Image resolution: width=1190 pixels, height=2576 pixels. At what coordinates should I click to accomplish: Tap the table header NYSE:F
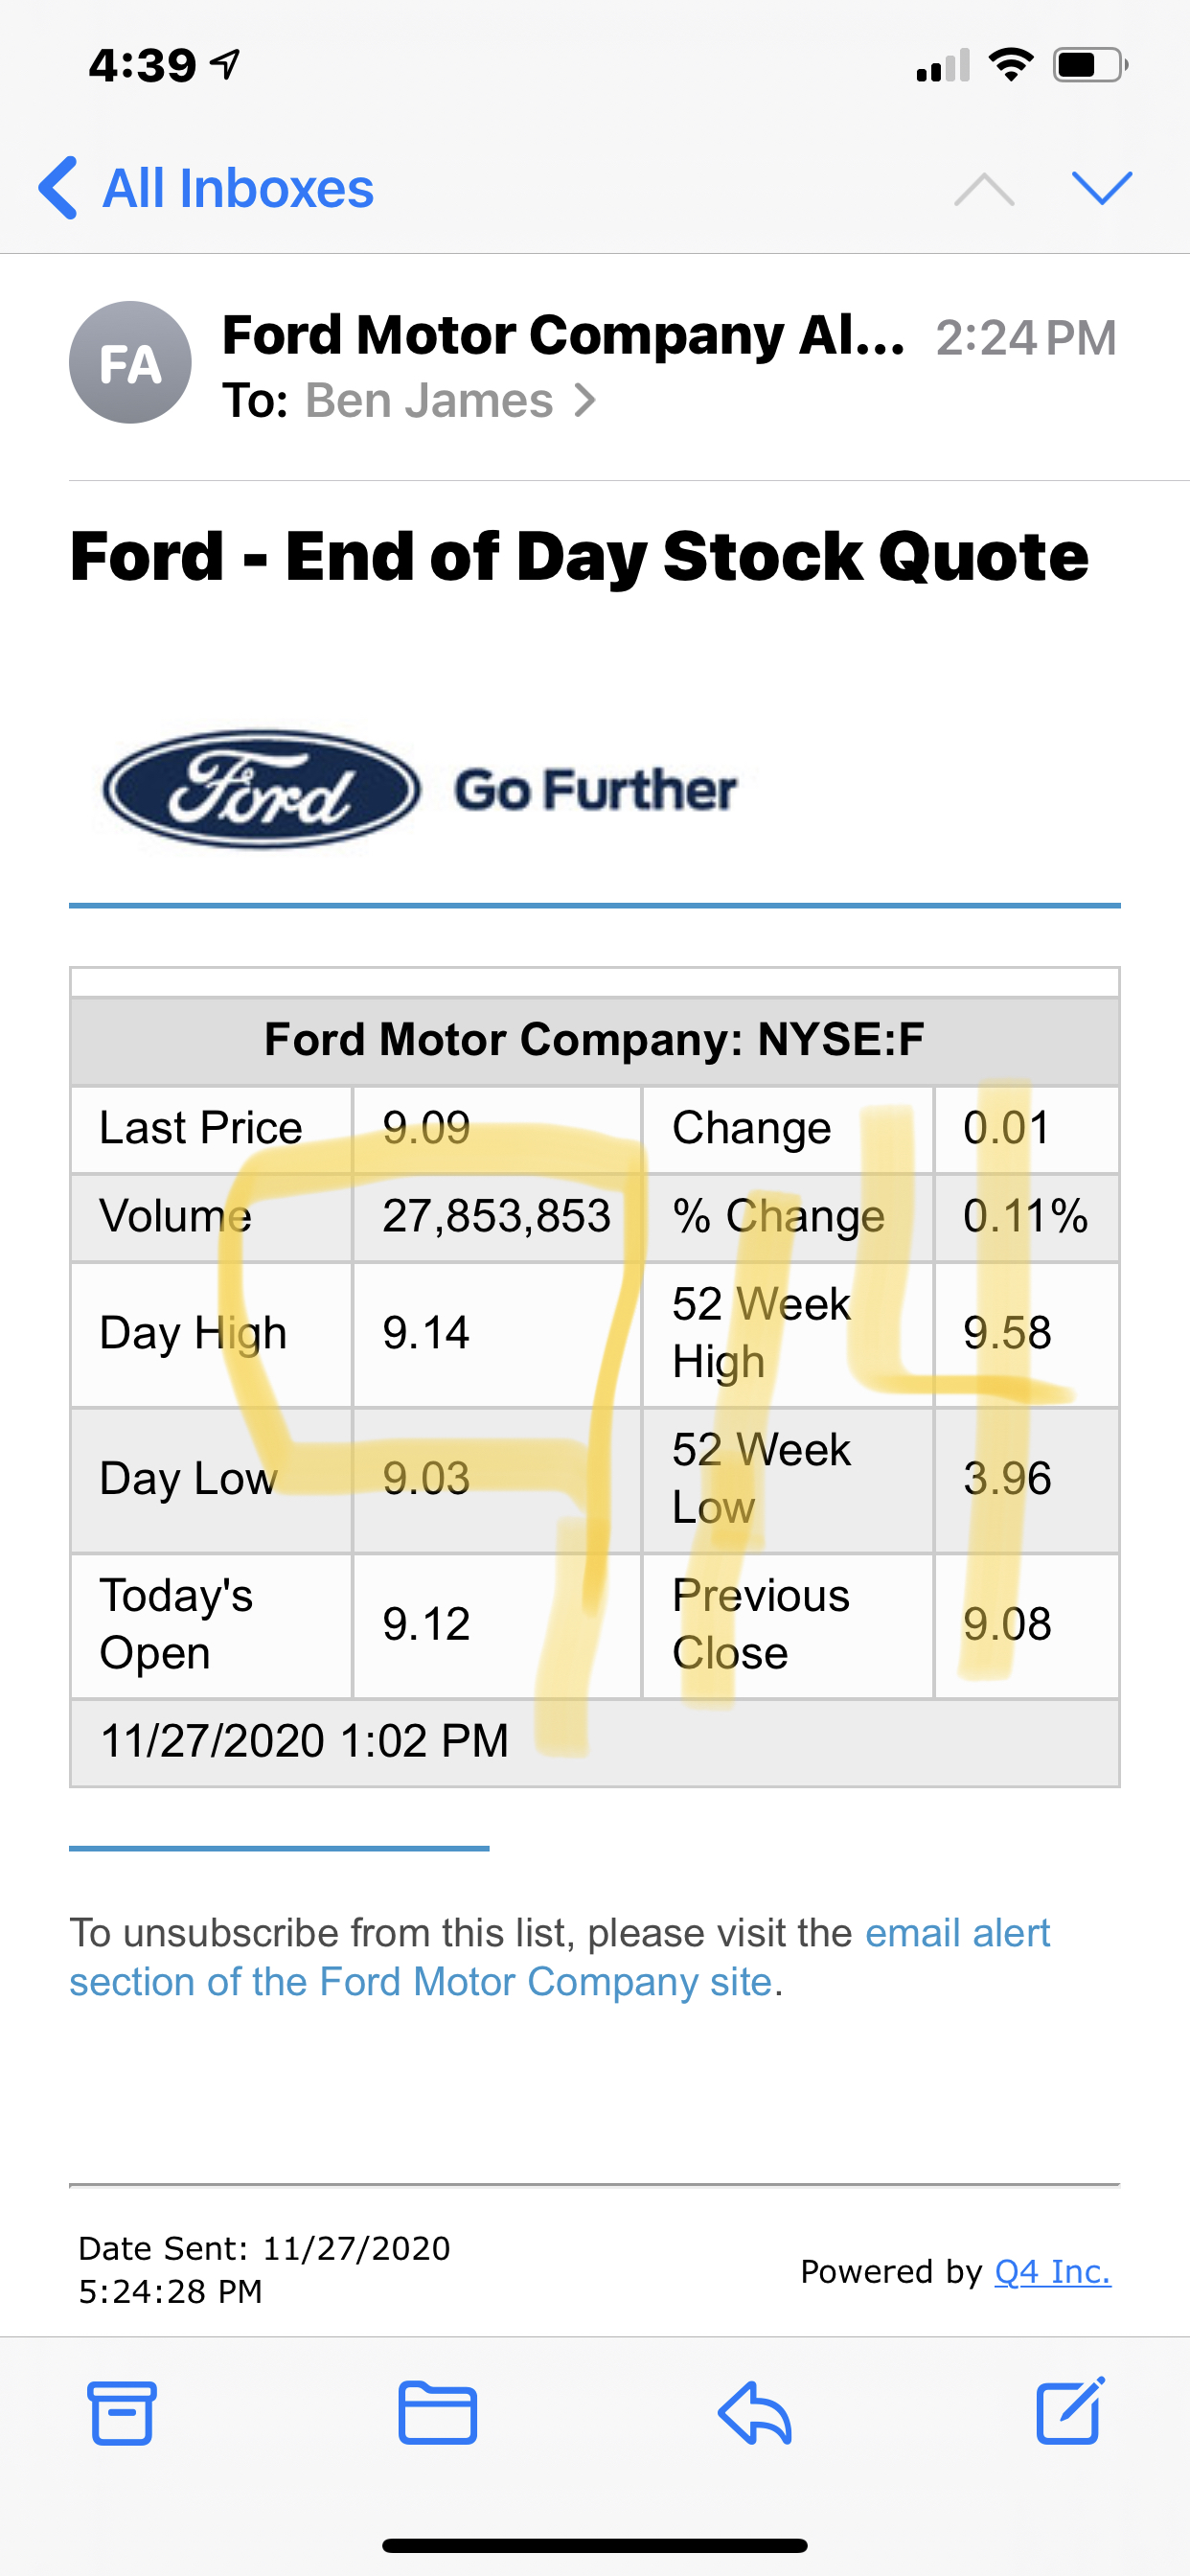[x=594, y=1039]
